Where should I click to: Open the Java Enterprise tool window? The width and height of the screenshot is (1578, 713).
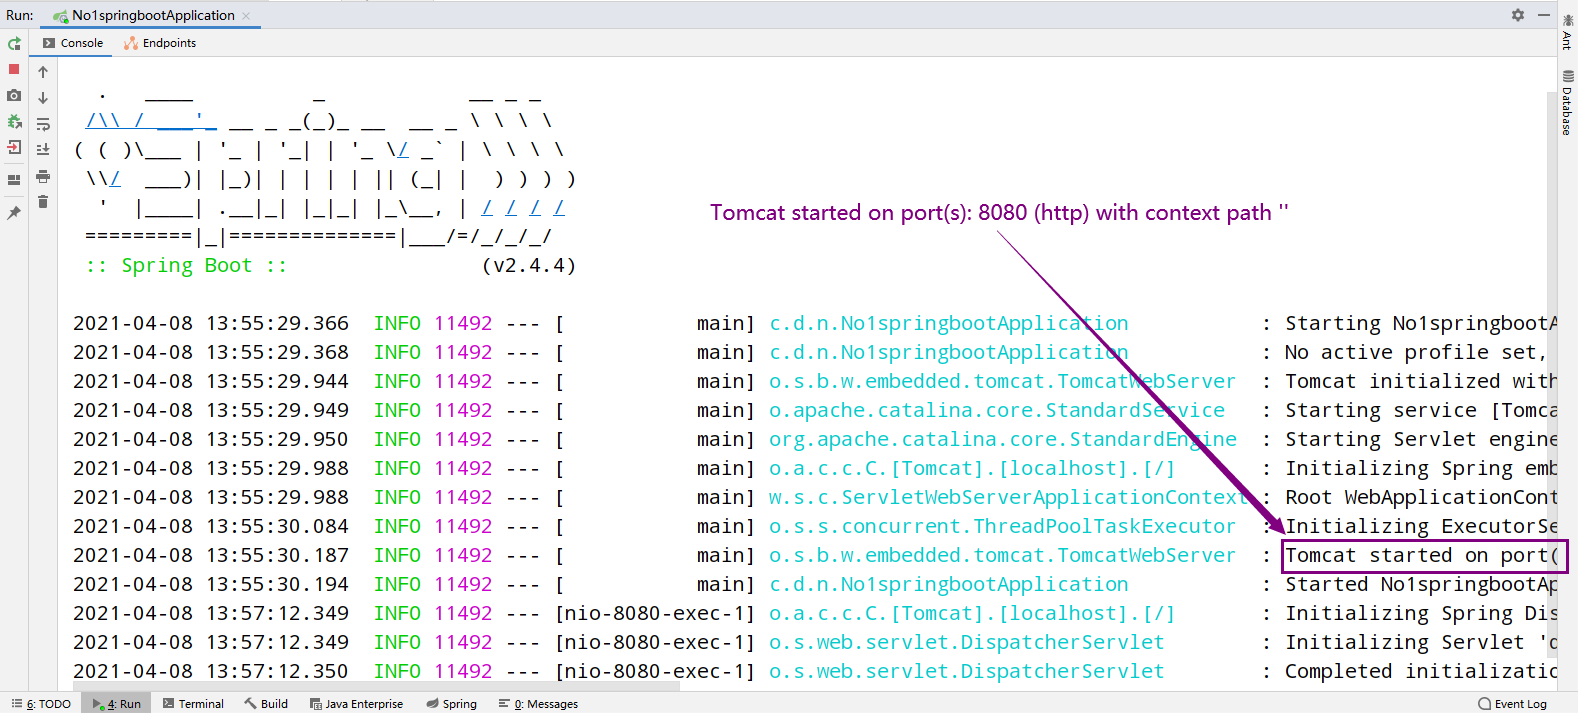coord(356,704)
